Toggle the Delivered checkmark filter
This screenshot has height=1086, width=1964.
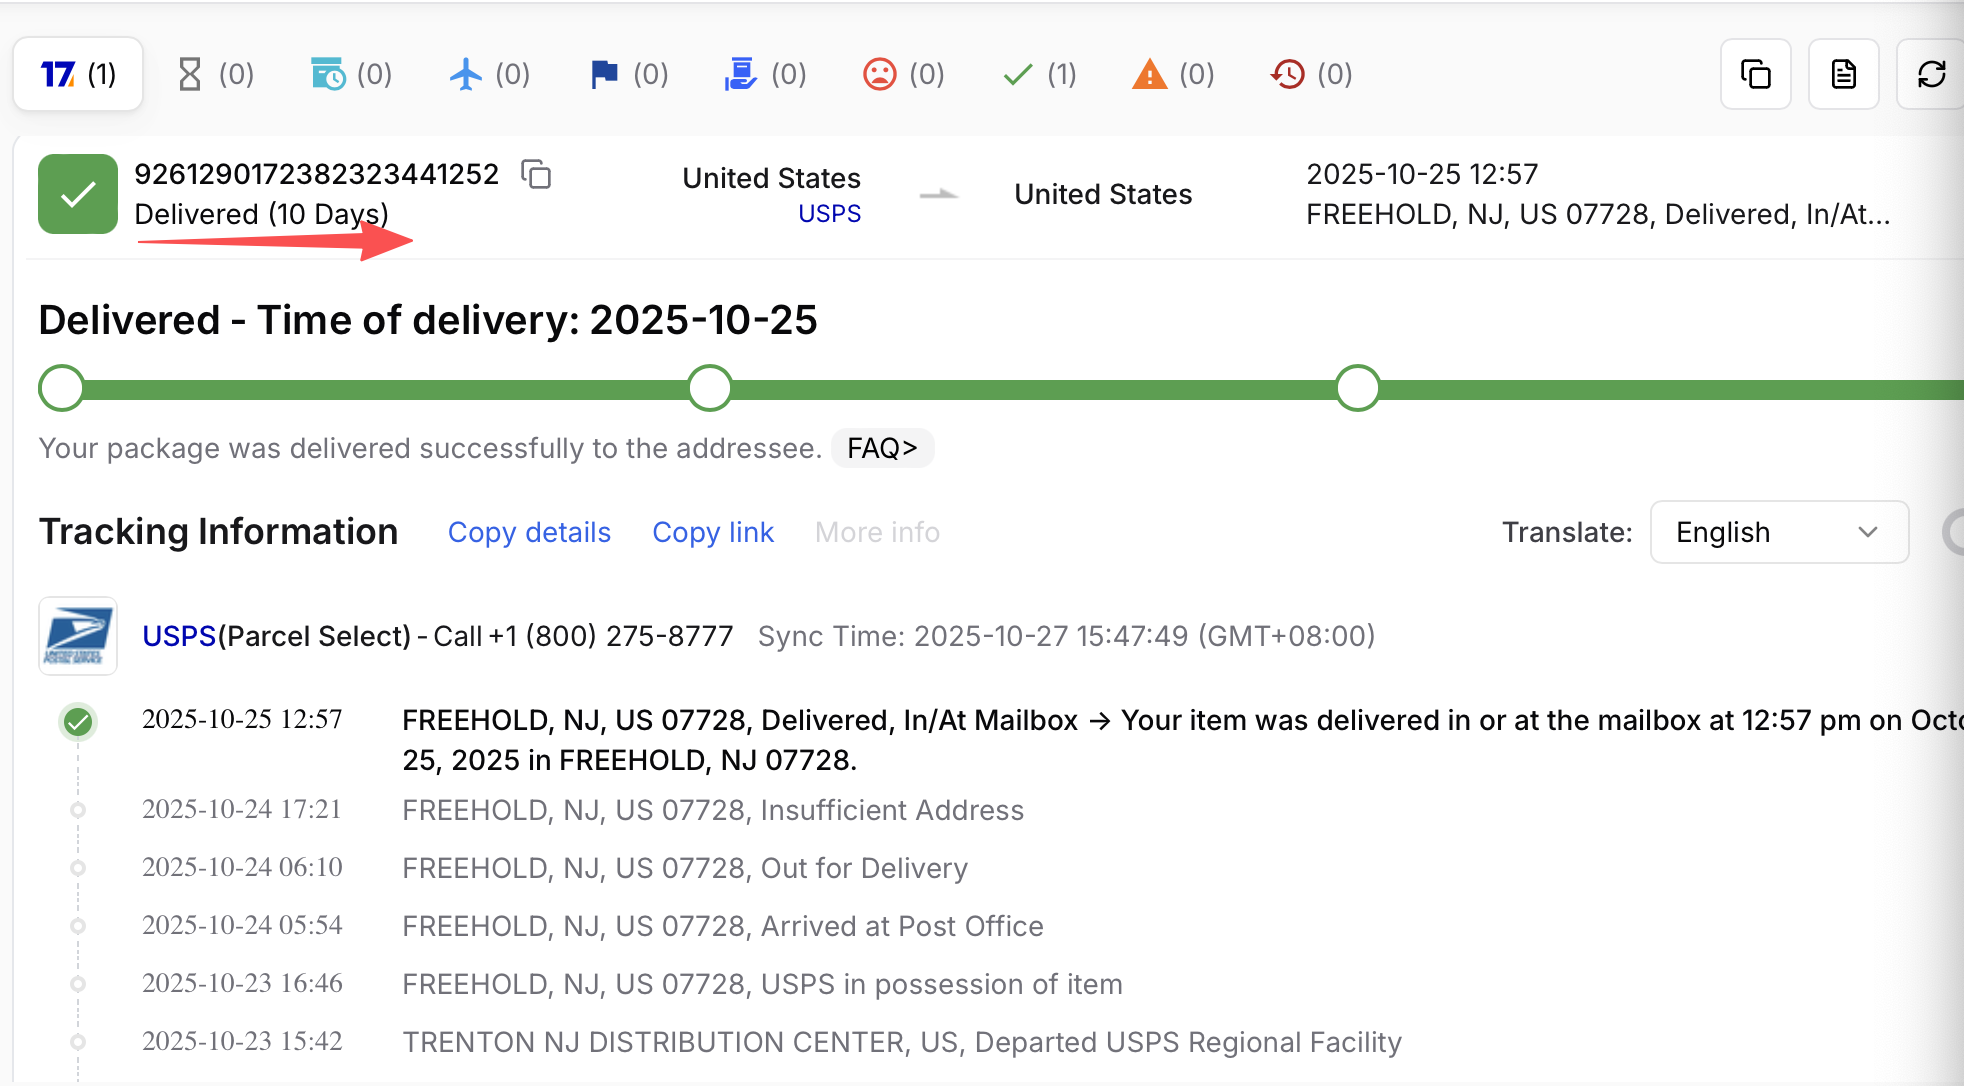(x=1016, y=73)
